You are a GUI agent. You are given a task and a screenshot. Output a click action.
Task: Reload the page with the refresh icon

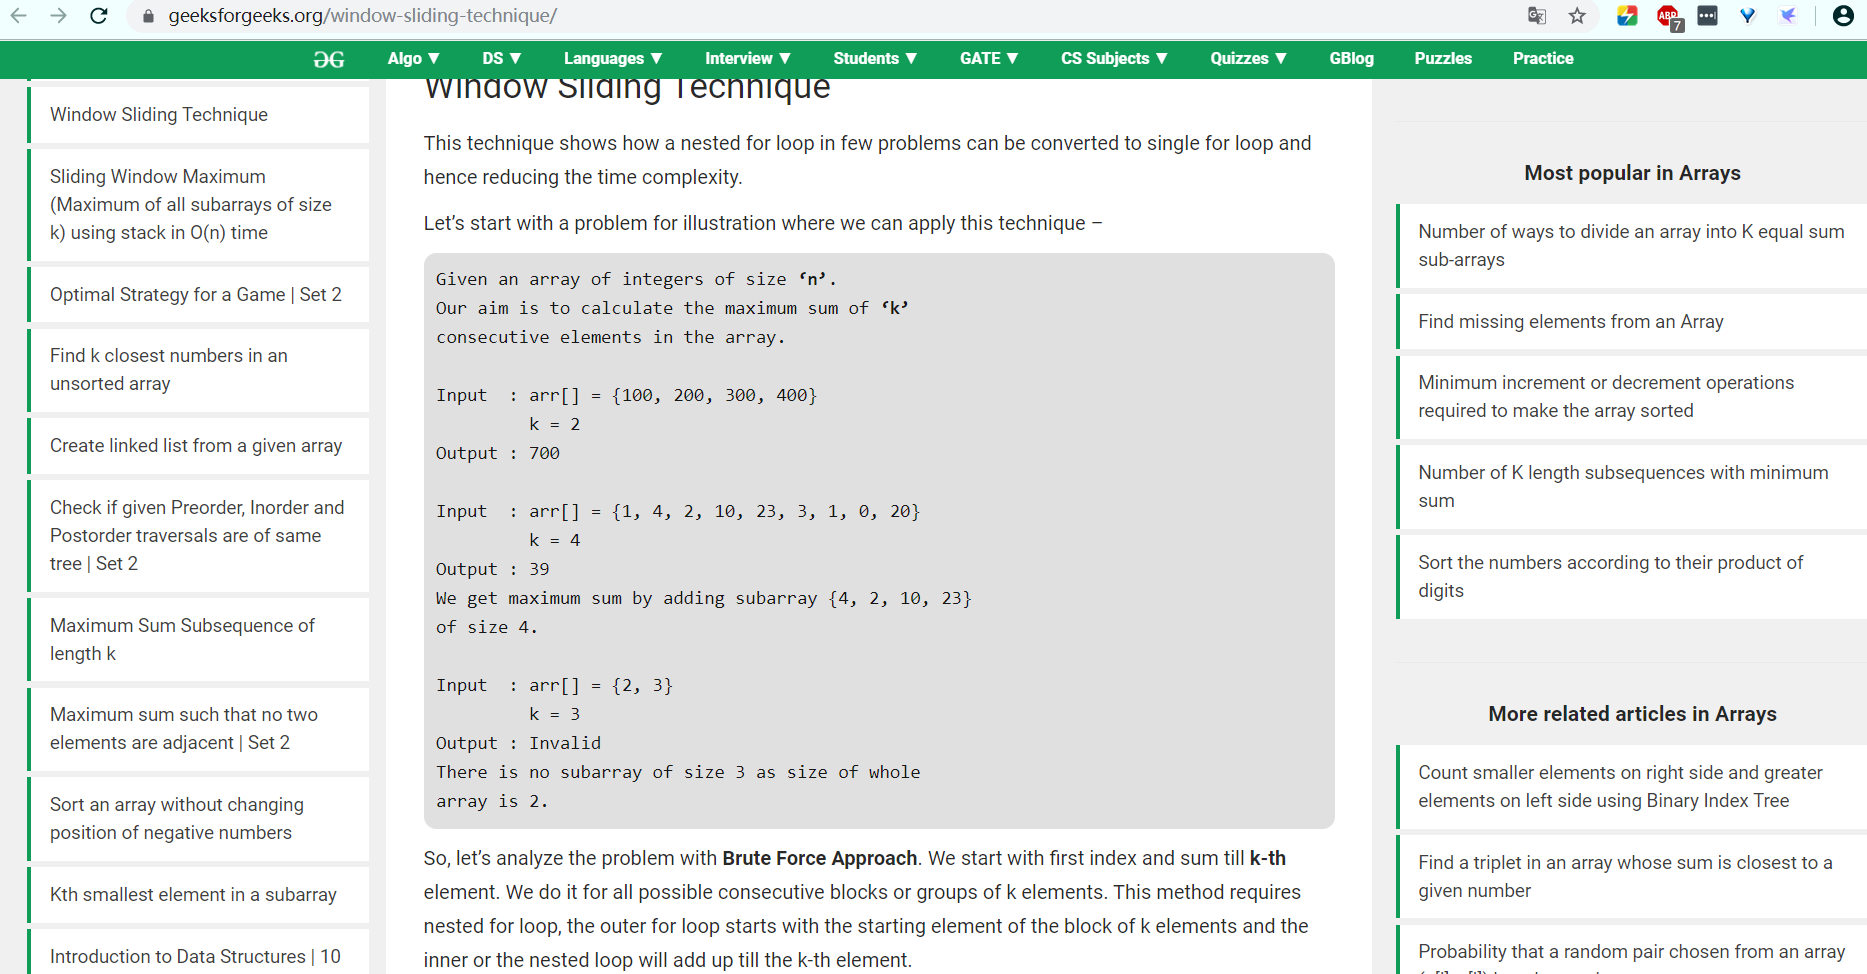point(98,16)
